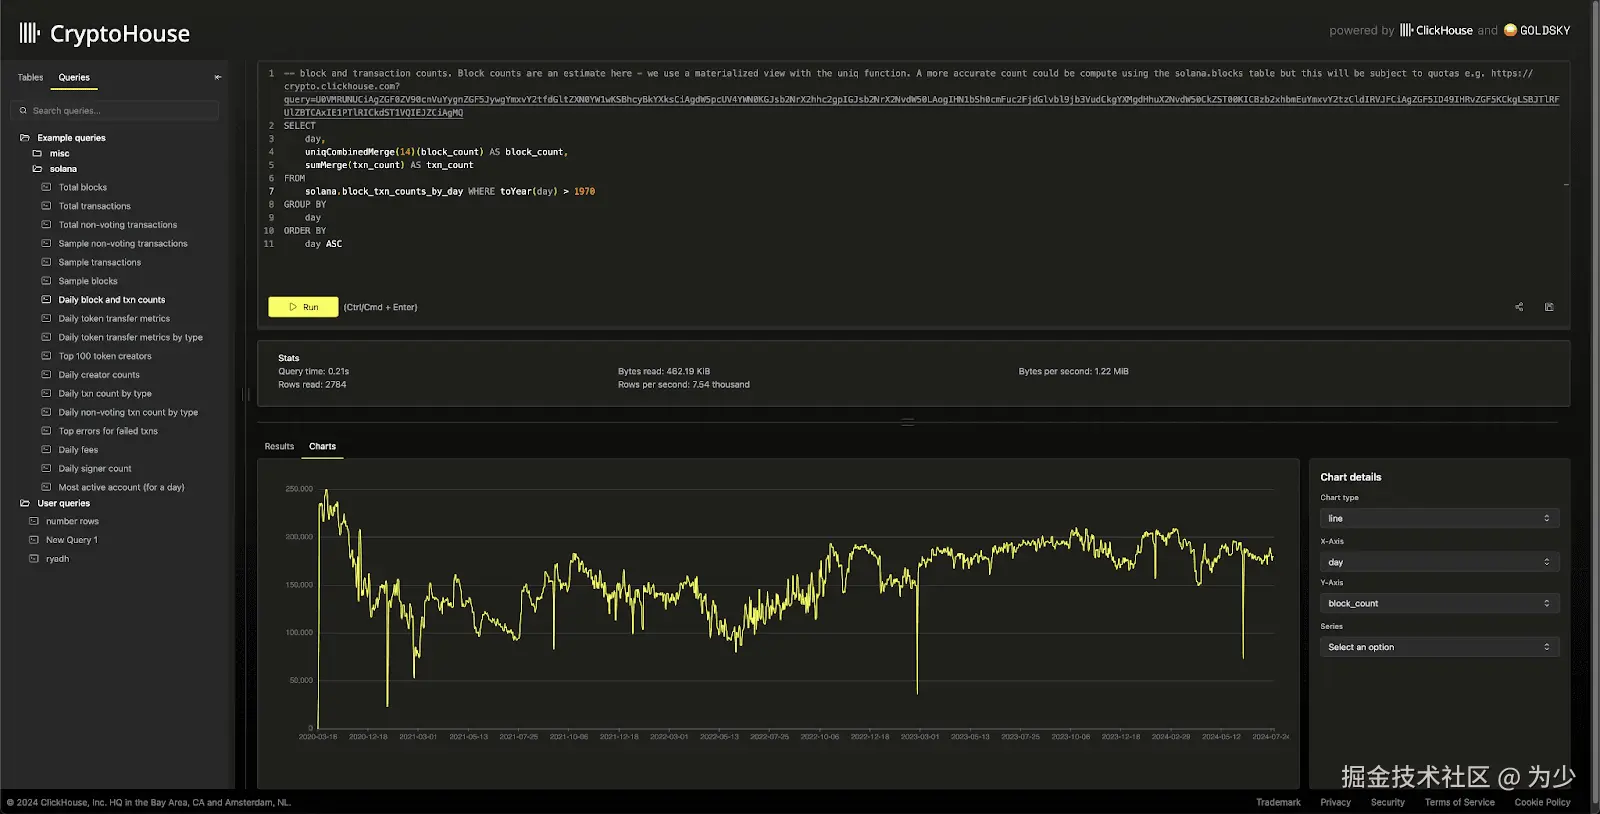Run the query with Run button
Screen dimensions: 1600x814
click(303, 307)
